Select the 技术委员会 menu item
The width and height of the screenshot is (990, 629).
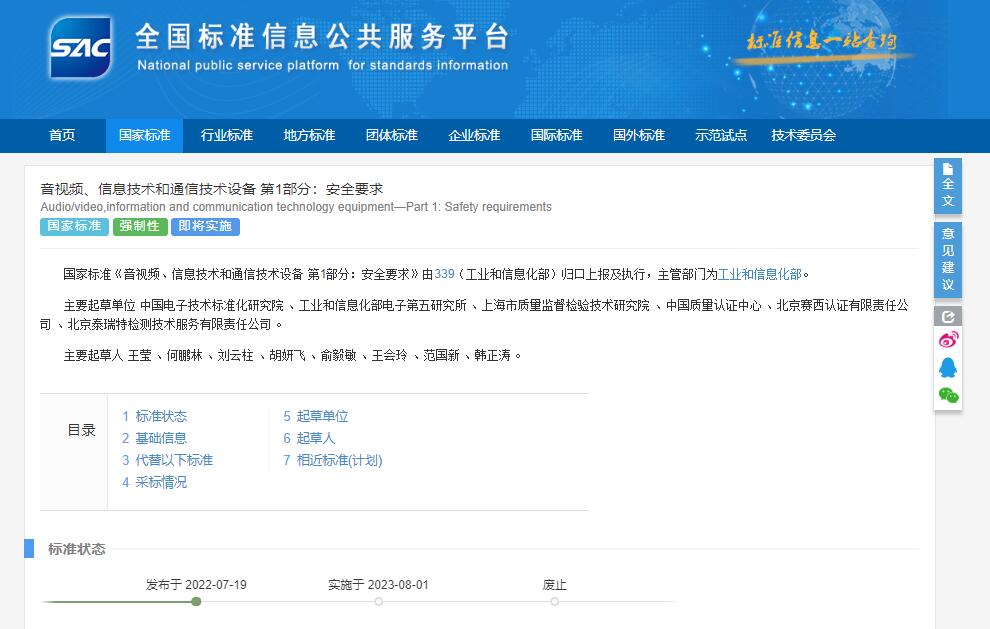803,135
